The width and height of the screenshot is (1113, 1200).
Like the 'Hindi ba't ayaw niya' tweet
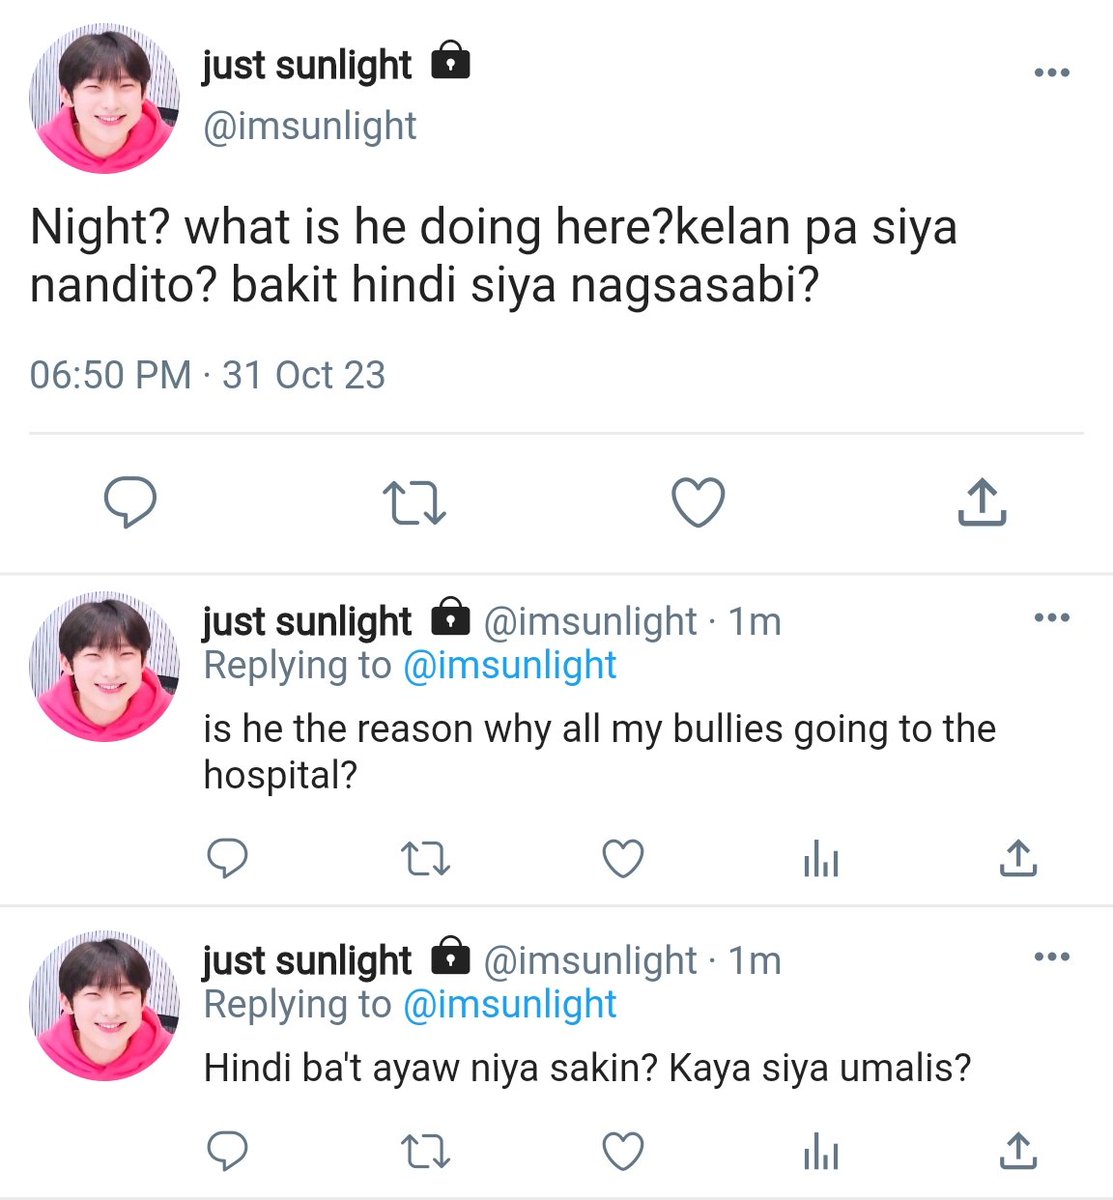tap(623, 1151)
